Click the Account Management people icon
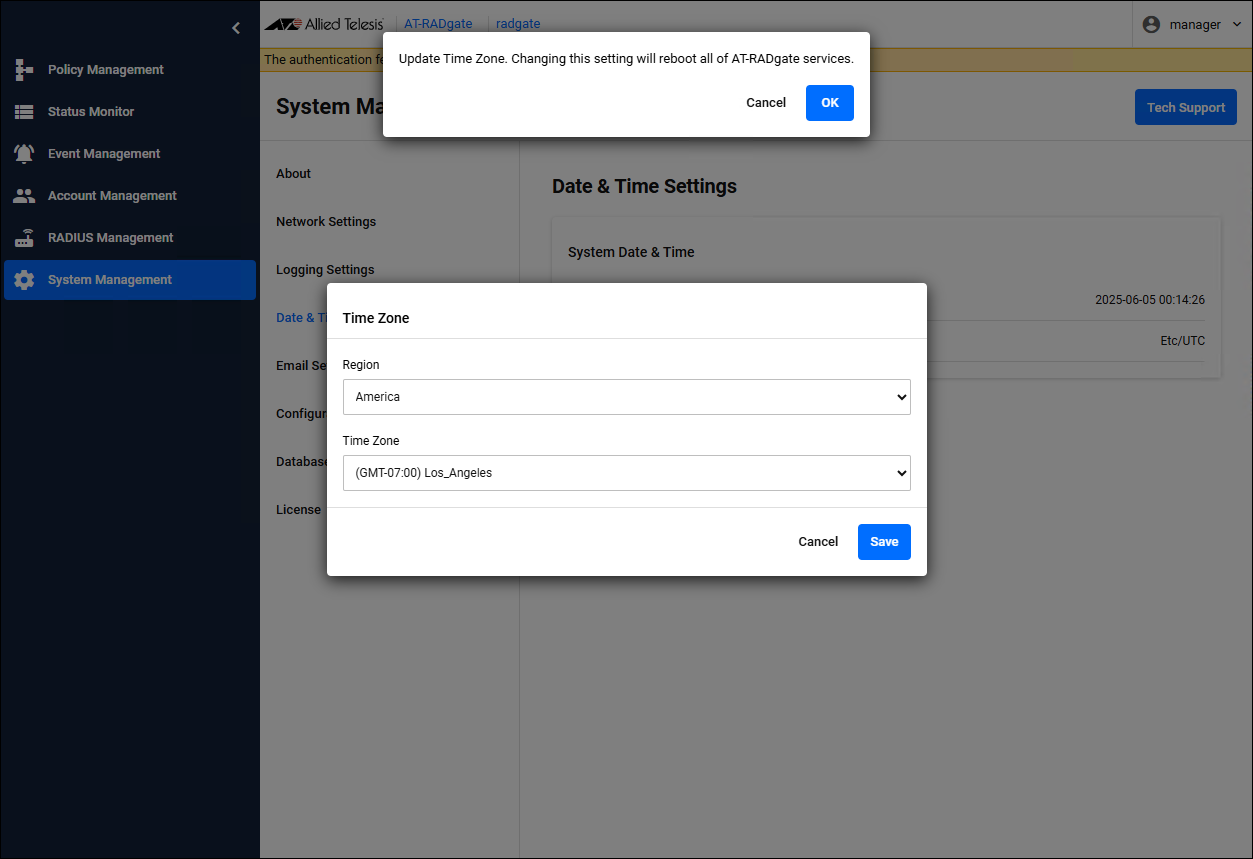The image size is (1253, 859). click(x=24, y=196)
